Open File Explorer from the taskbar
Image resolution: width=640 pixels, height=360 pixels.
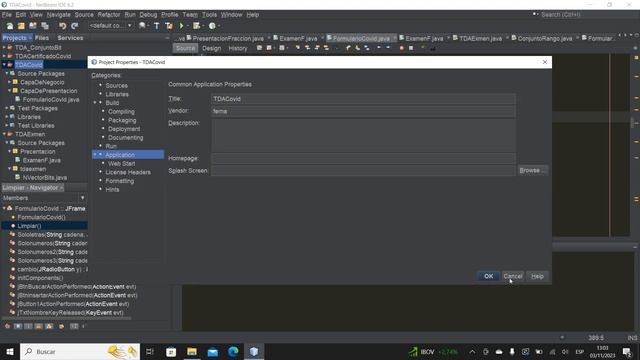192,351
